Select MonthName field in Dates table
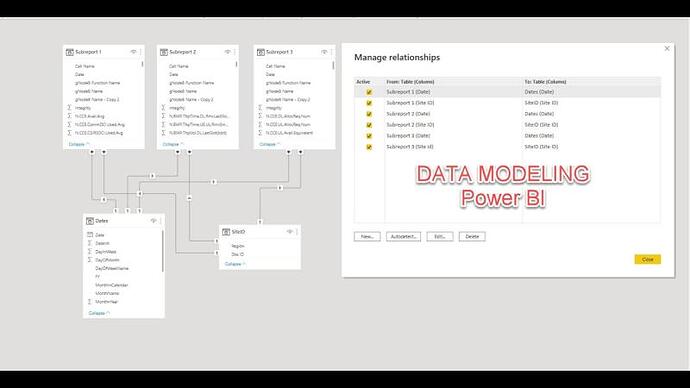This screenshot has height=388, width=690. (x=107, y=293)
